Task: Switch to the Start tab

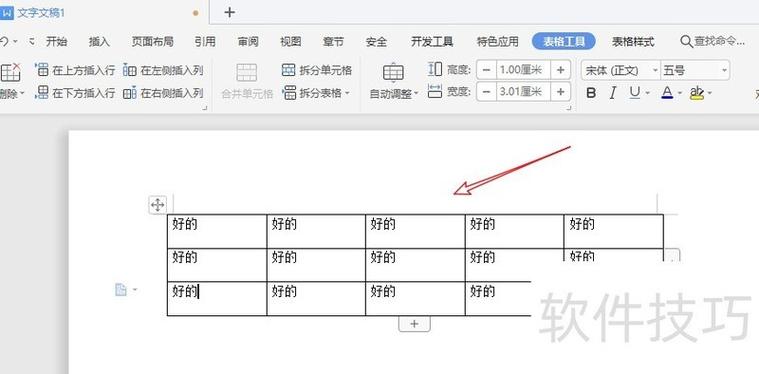Action: pyautogui.click(x=57, y=42)
